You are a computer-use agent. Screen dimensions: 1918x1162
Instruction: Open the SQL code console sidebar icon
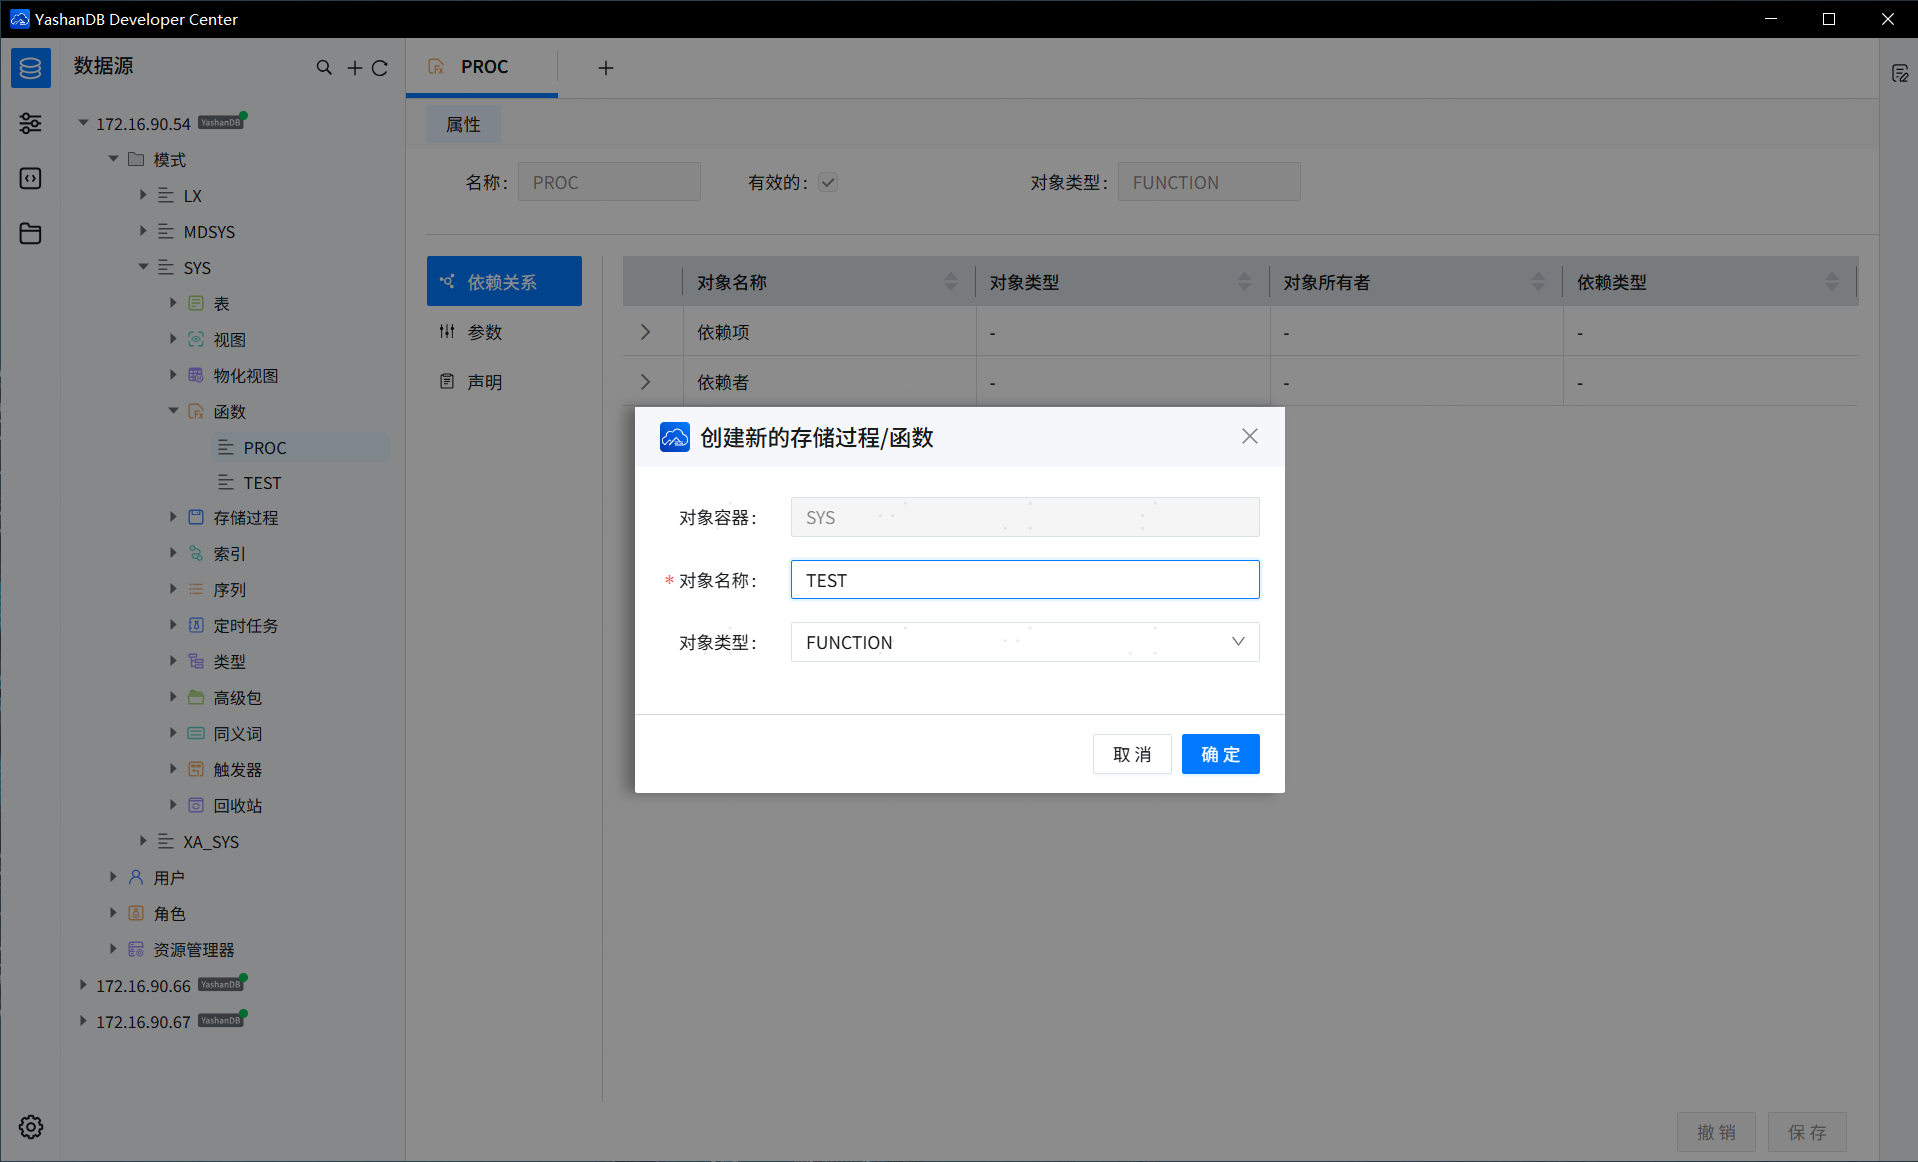click(31, 178)
